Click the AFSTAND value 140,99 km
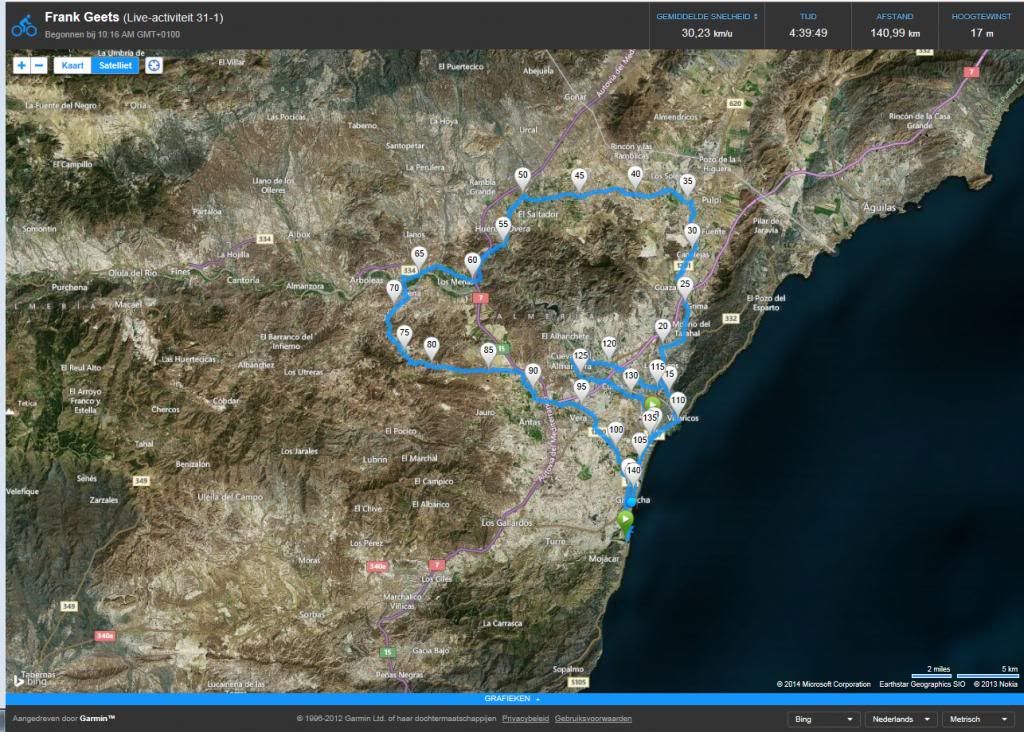 point(895,33)
